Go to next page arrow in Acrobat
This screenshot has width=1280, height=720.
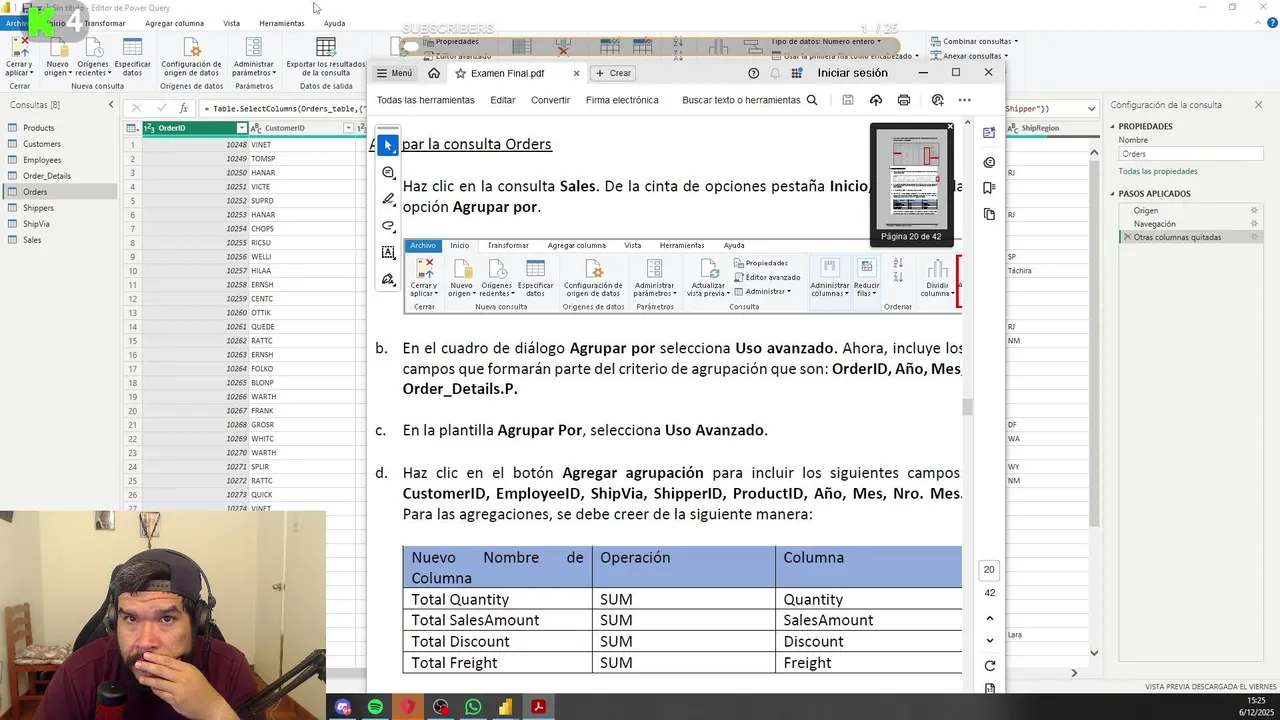coord(990,641)
